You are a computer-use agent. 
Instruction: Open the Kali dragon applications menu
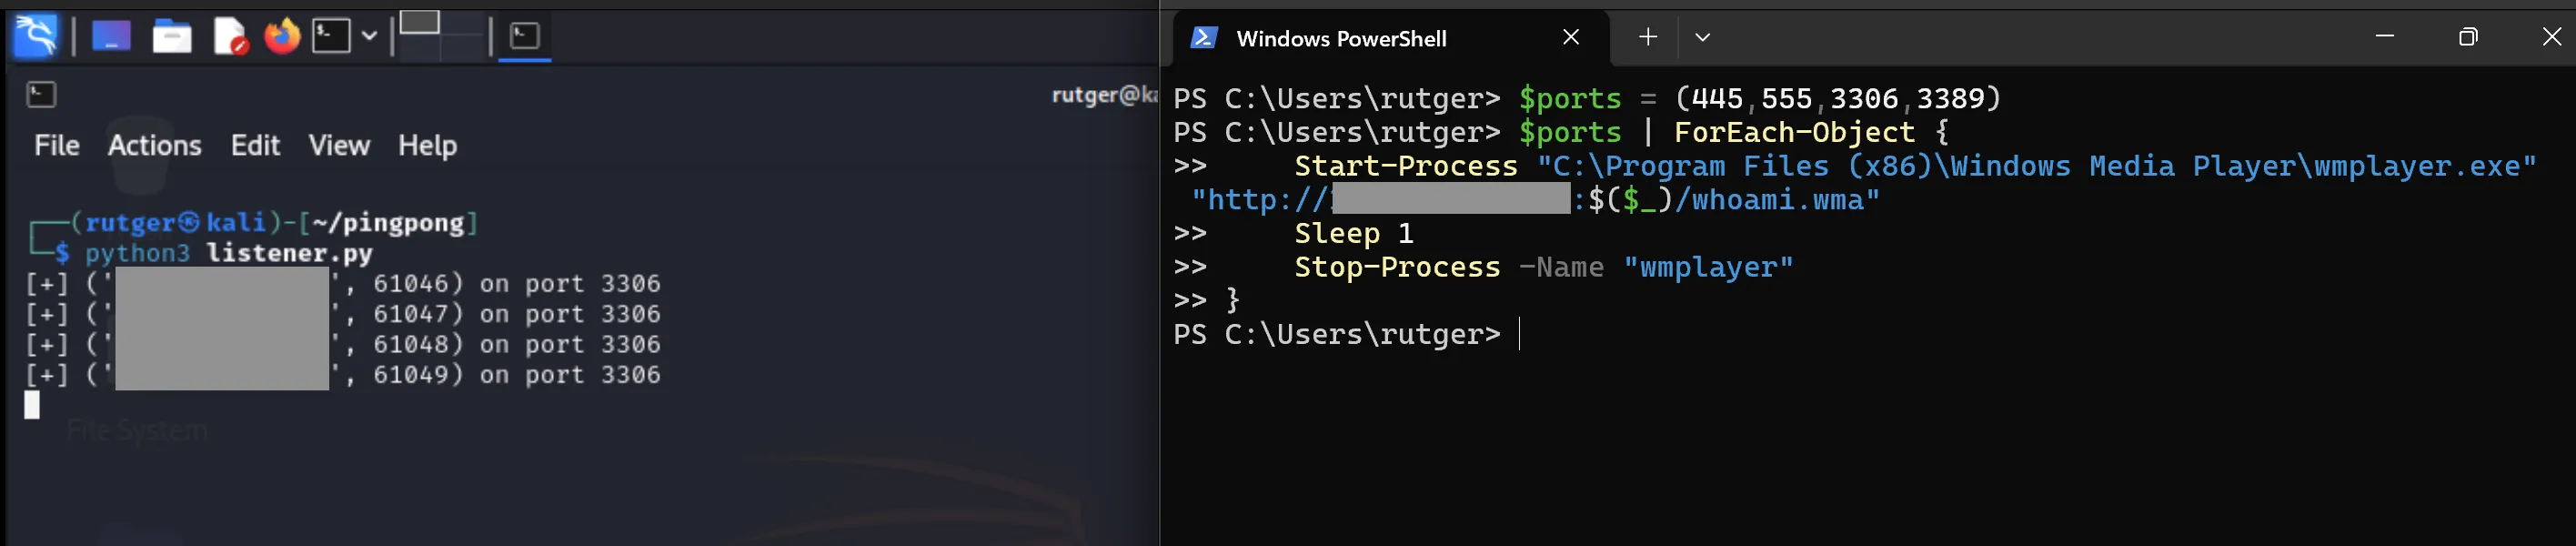coord(36,37)
